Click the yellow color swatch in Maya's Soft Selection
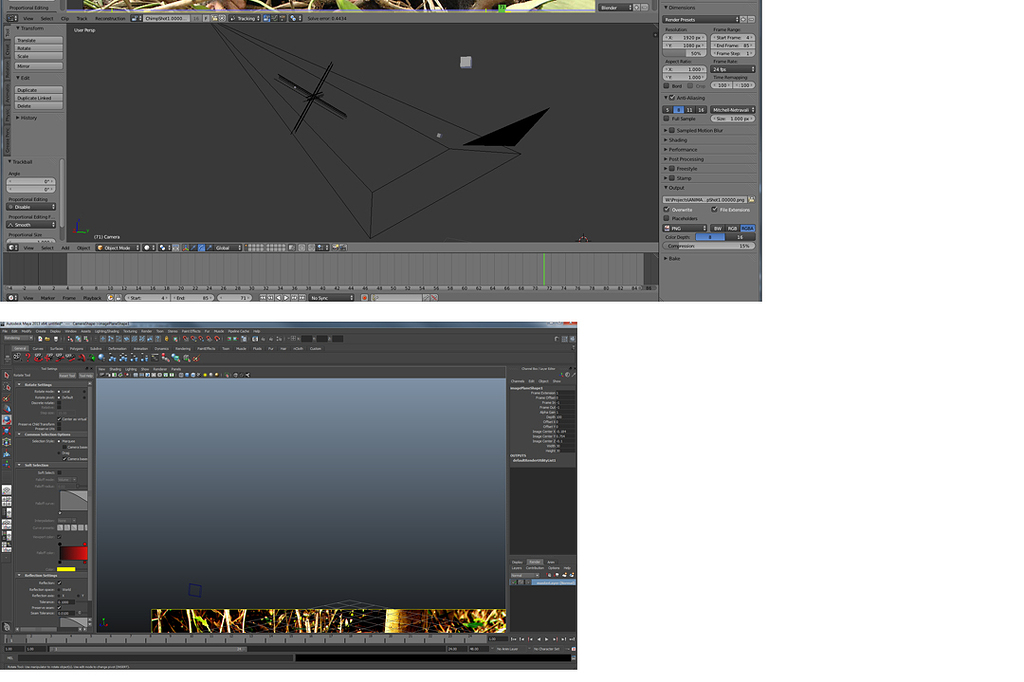This screenshot has height=682, width=1024. pos(66,570)
